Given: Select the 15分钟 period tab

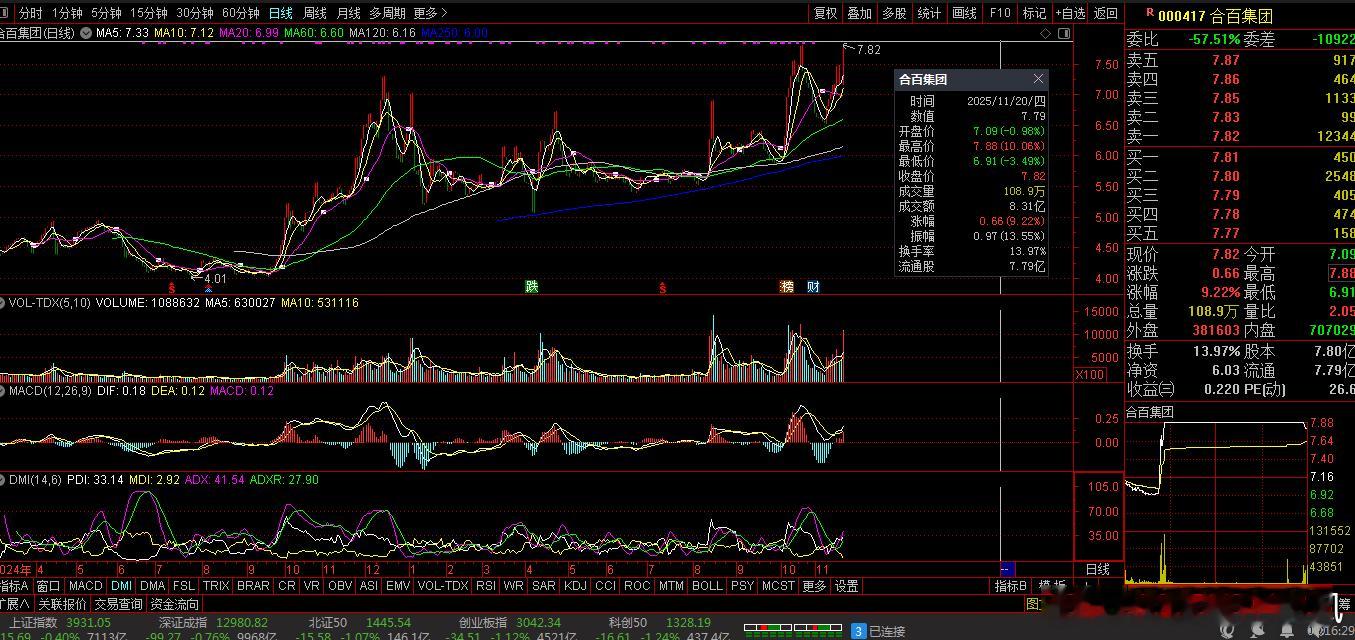Looking at the screenshot, I should (149, 13).
